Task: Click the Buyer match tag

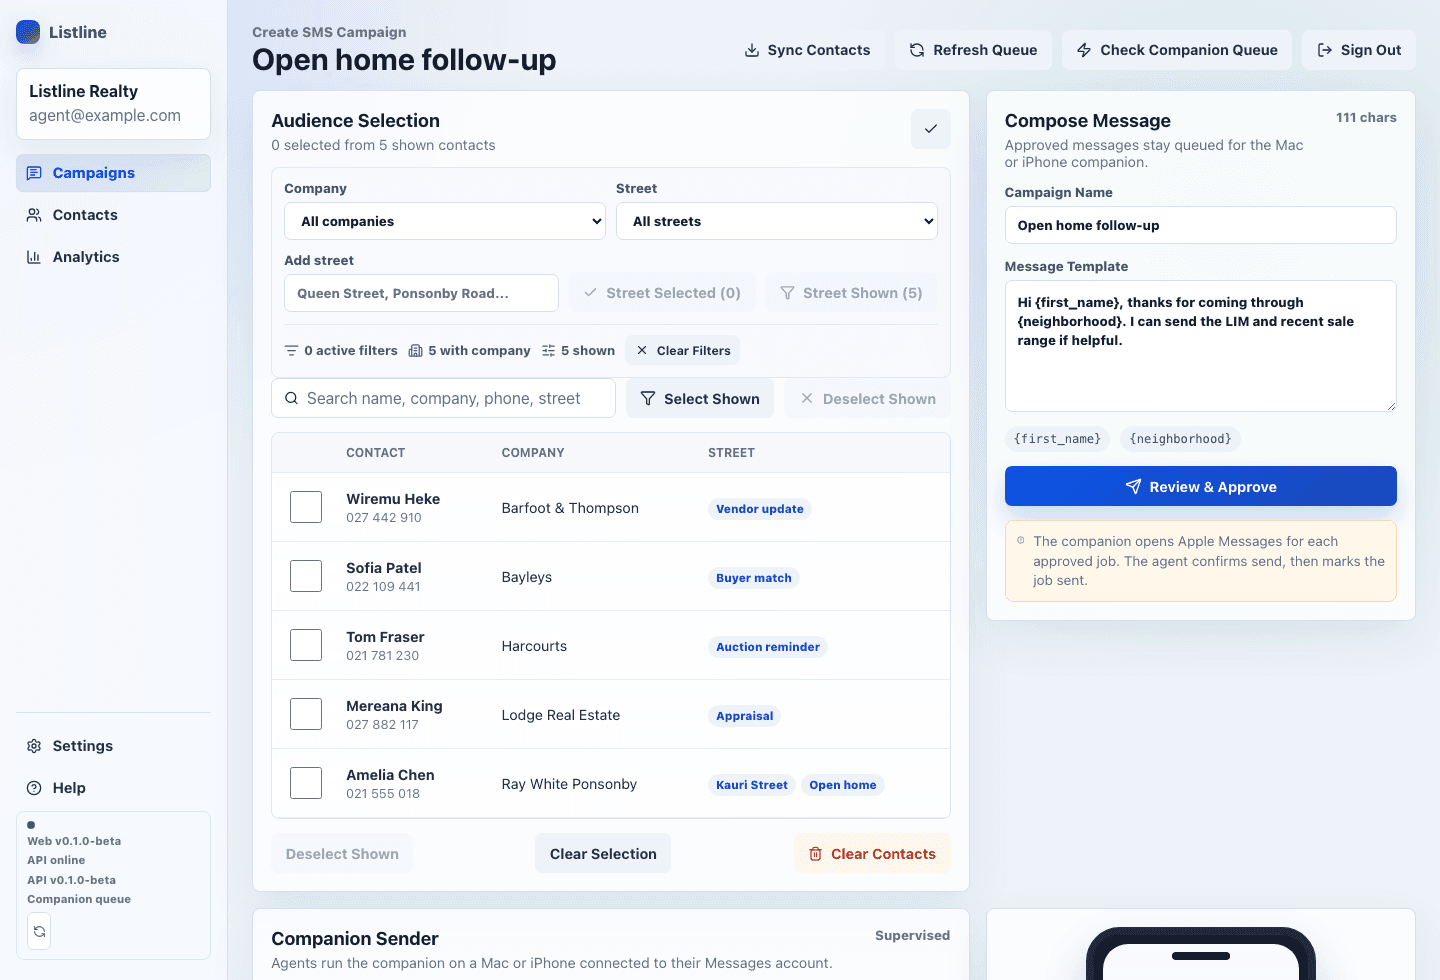Action: pyautogui.click(x=753, y=578)
